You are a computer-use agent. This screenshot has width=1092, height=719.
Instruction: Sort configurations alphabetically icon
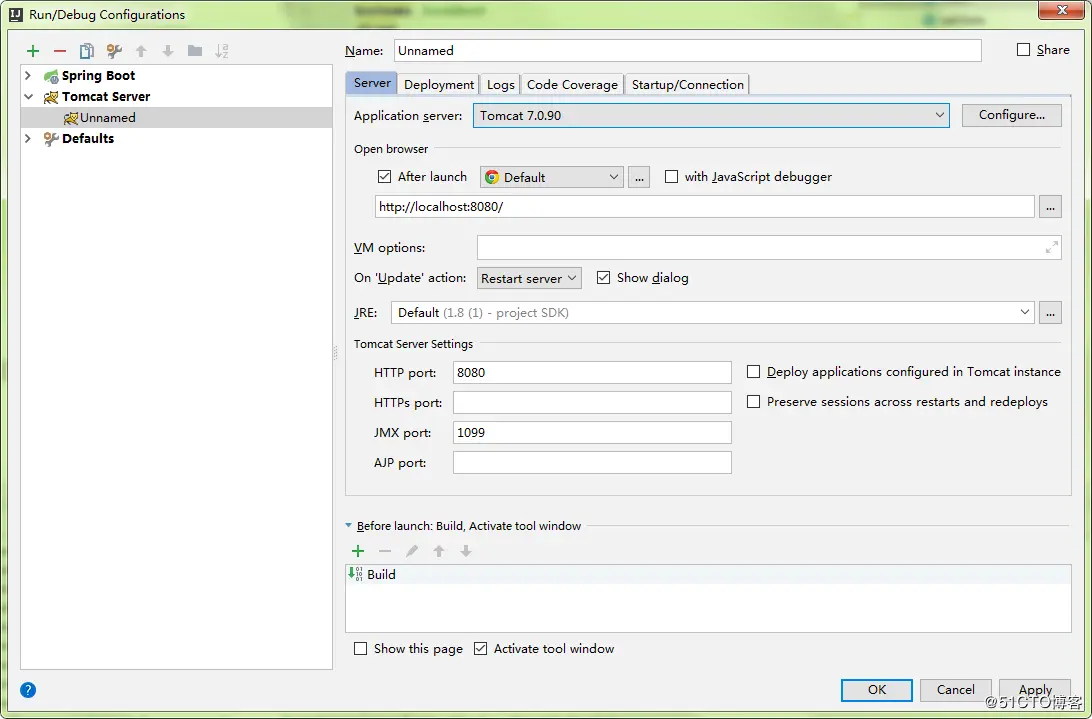point(221,51)
